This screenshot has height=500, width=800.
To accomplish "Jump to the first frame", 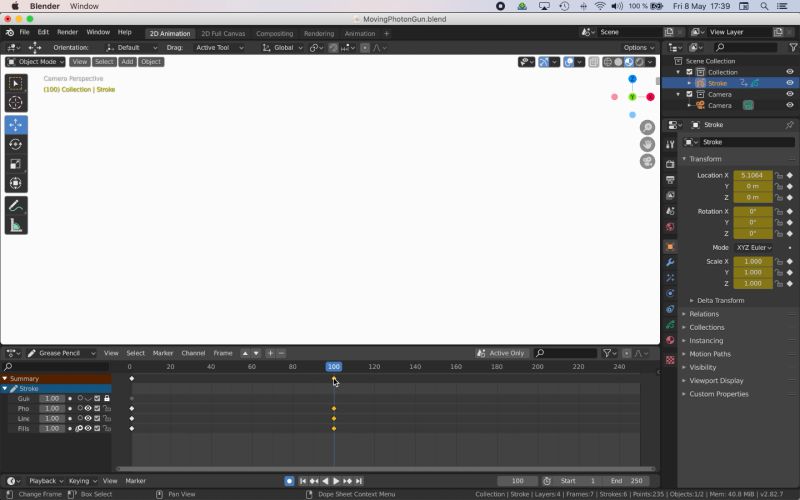I will tap(303, 481).
